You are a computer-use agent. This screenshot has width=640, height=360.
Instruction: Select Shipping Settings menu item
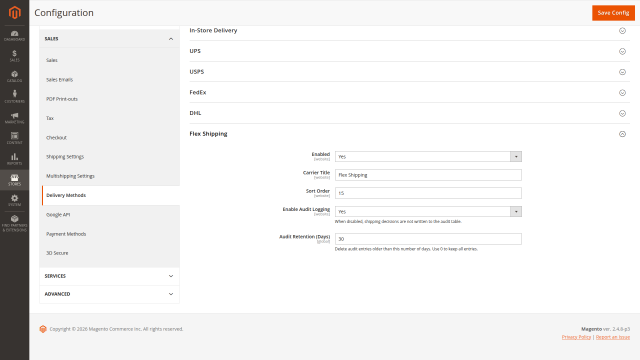[x=65, y=157]
